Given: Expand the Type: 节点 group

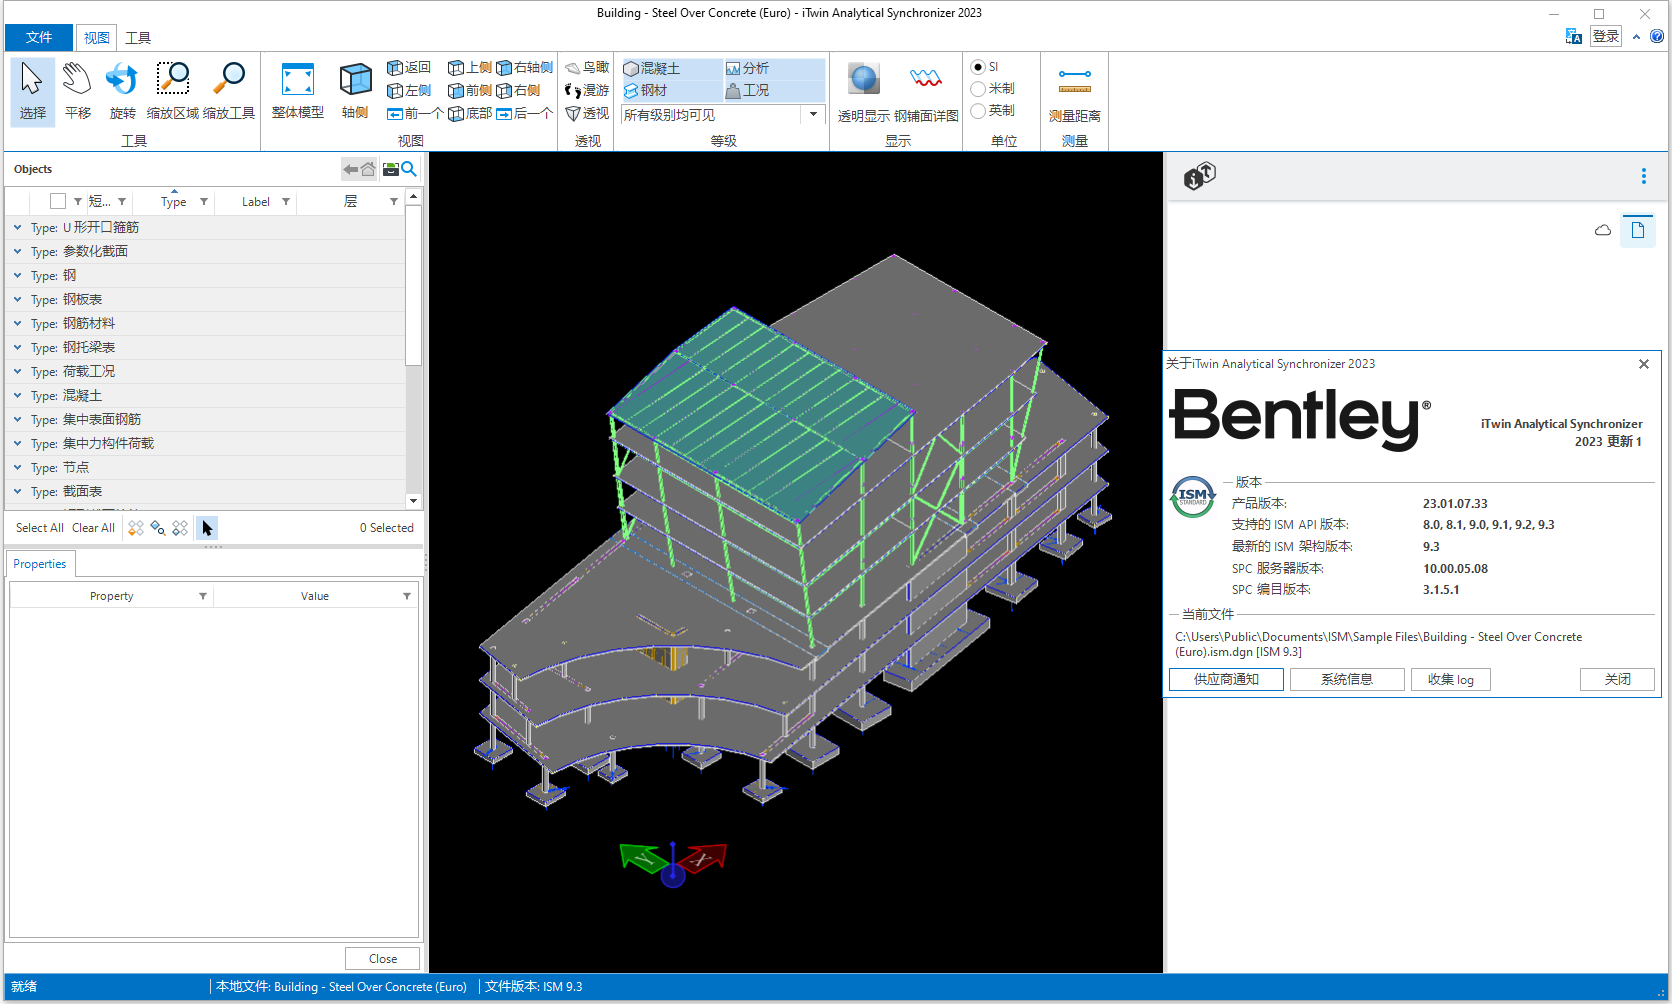Looking at the screenshot, I should (x=17, y=467).
